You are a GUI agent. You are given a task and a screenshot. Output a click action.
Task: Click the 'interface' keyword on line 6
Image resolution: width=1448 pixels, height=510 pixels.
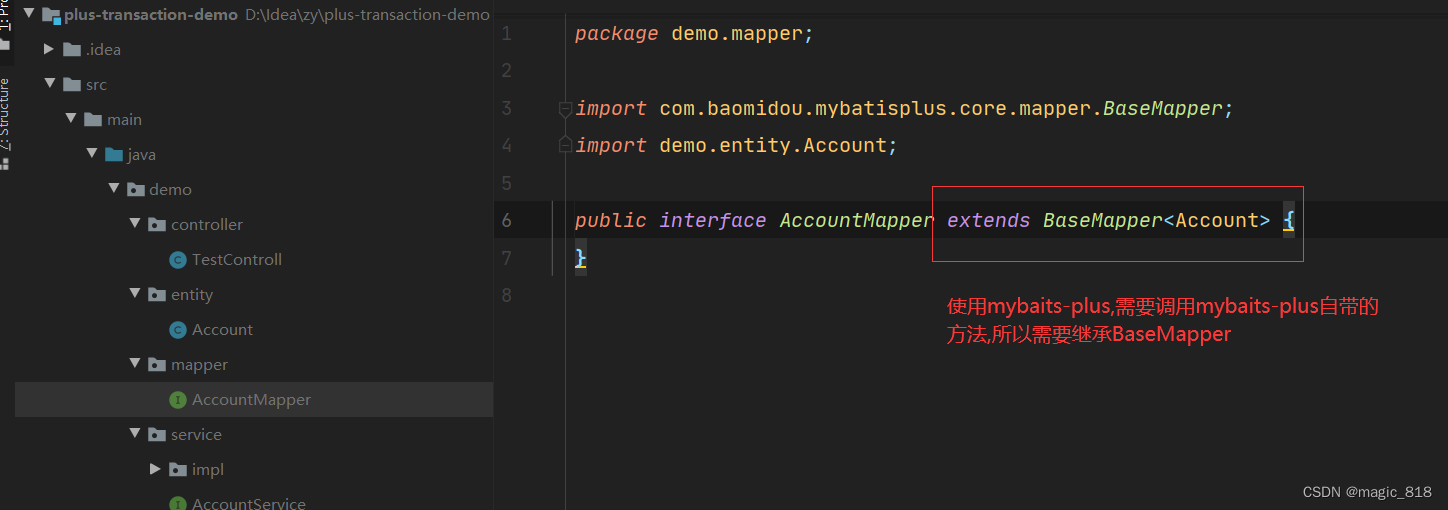pyautogui.click(x=713, y=220)
